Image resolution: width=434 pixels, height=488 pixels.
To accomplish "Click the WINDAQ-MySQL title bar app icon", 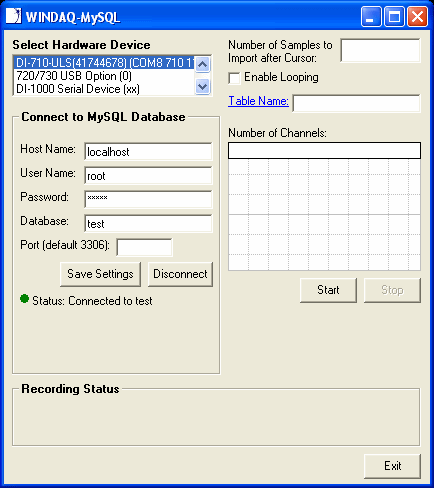I will (x=13, y=16).
